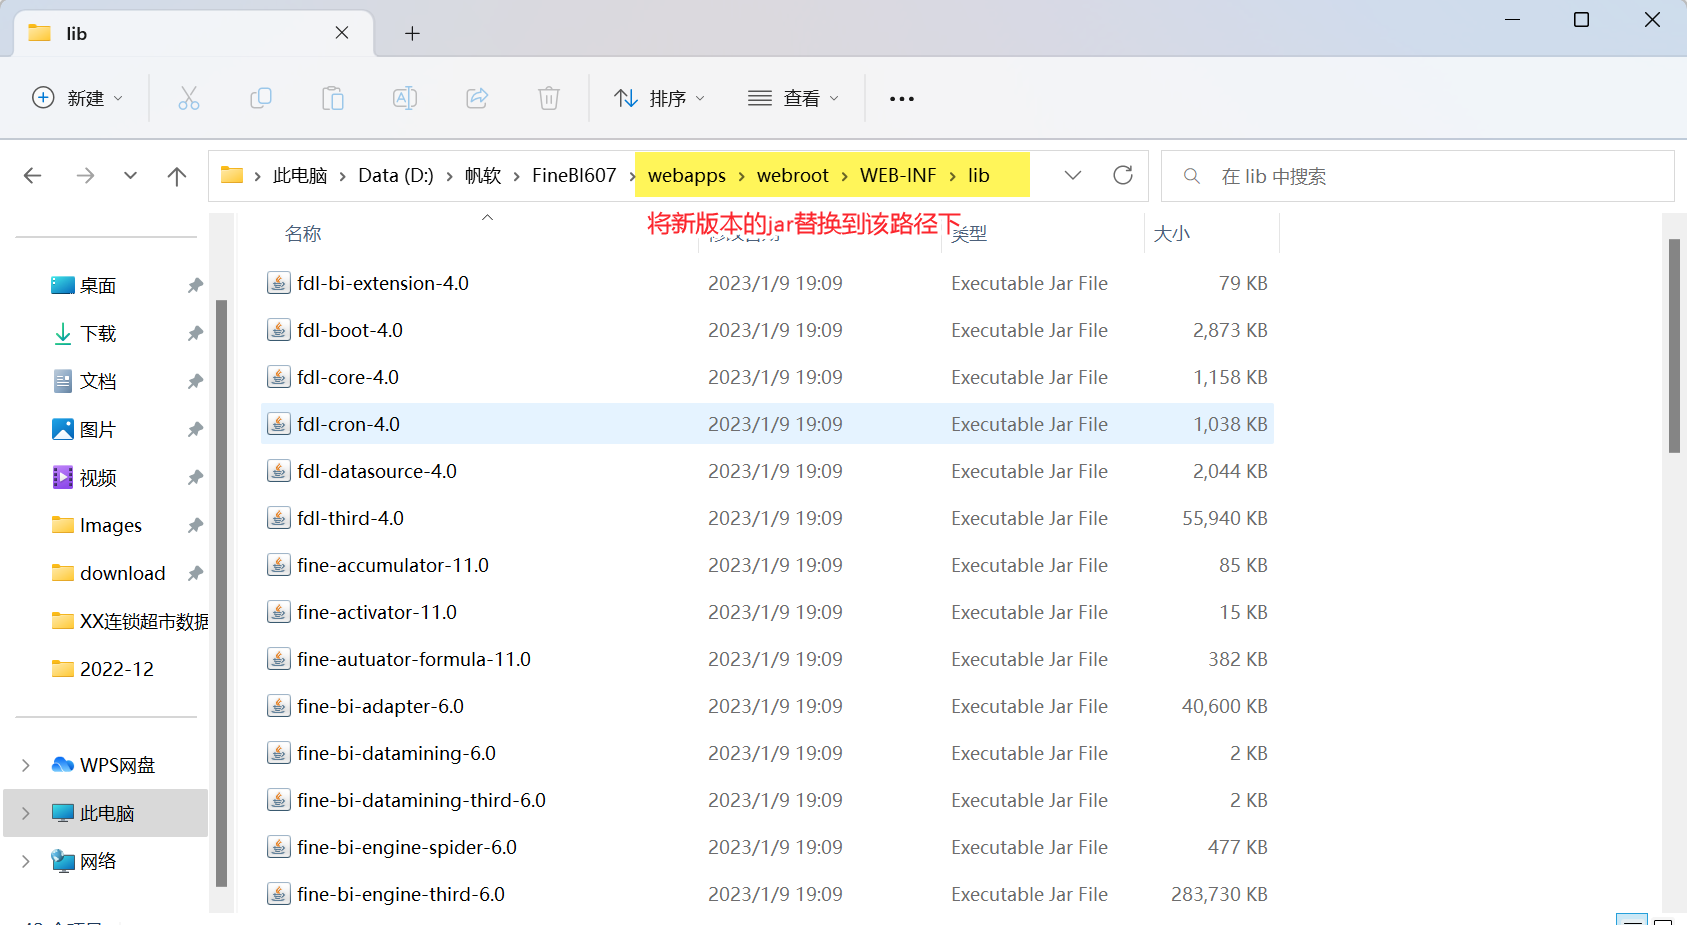Go forward with the right arrow

[86, 176]
